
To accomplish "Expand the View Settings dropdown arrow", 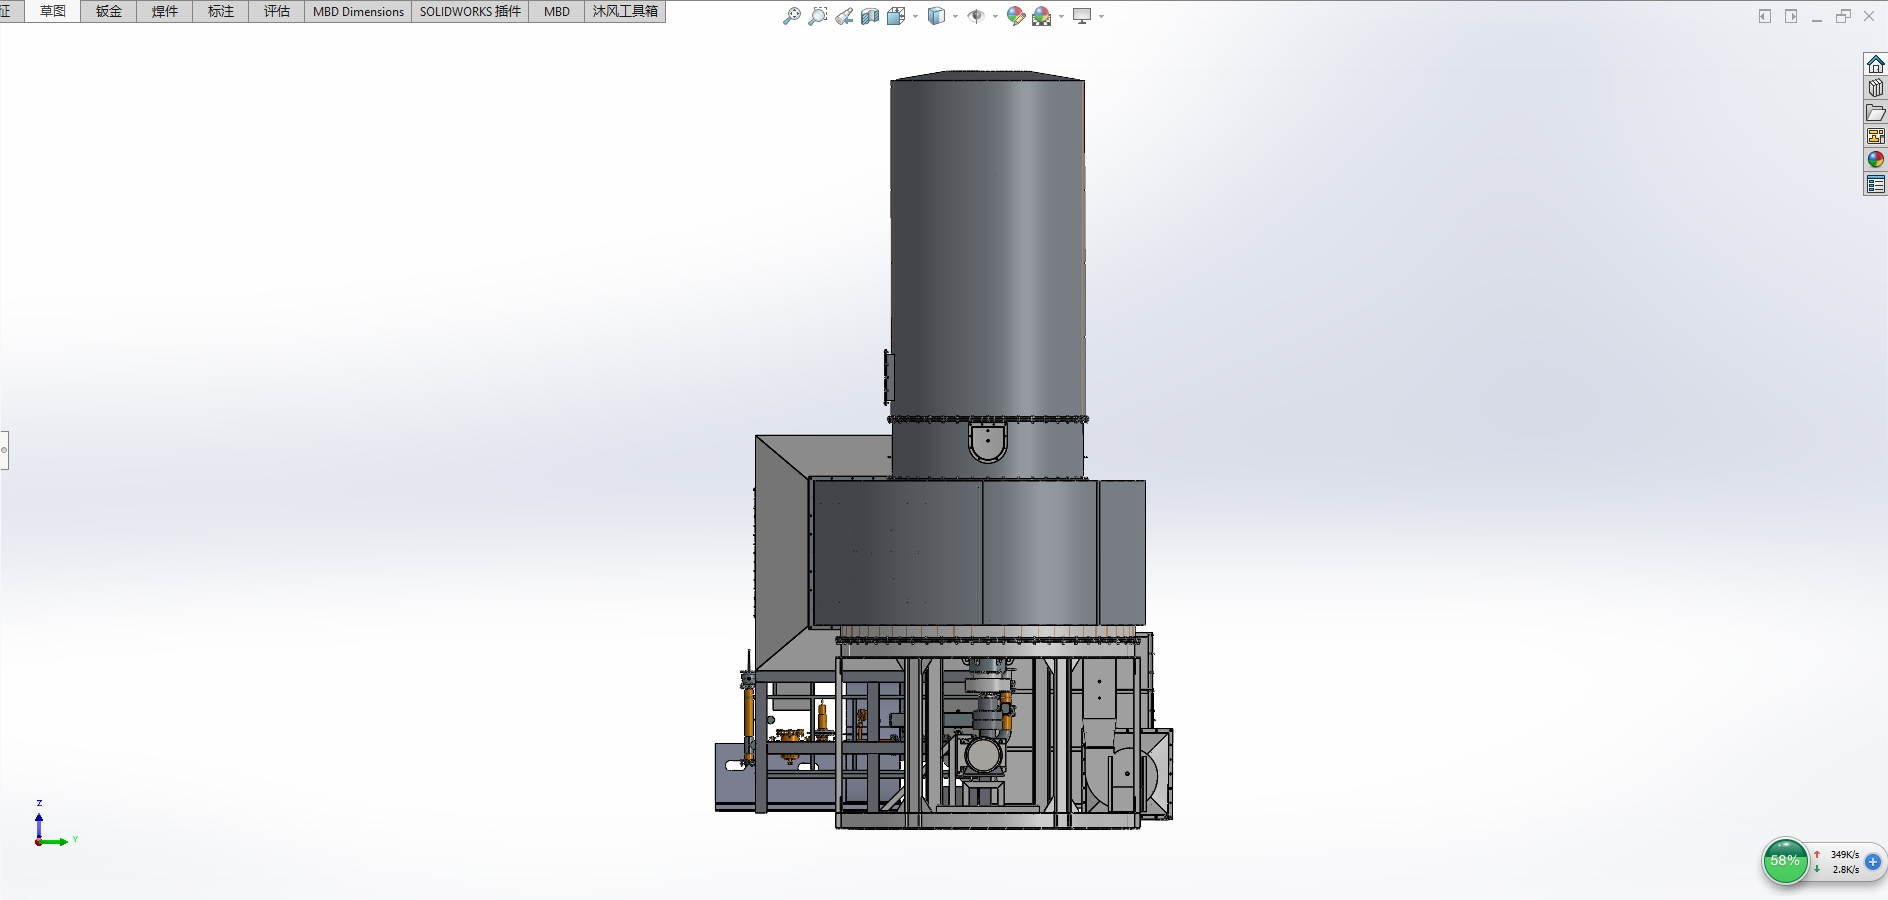I will [x=1101, y=16].
